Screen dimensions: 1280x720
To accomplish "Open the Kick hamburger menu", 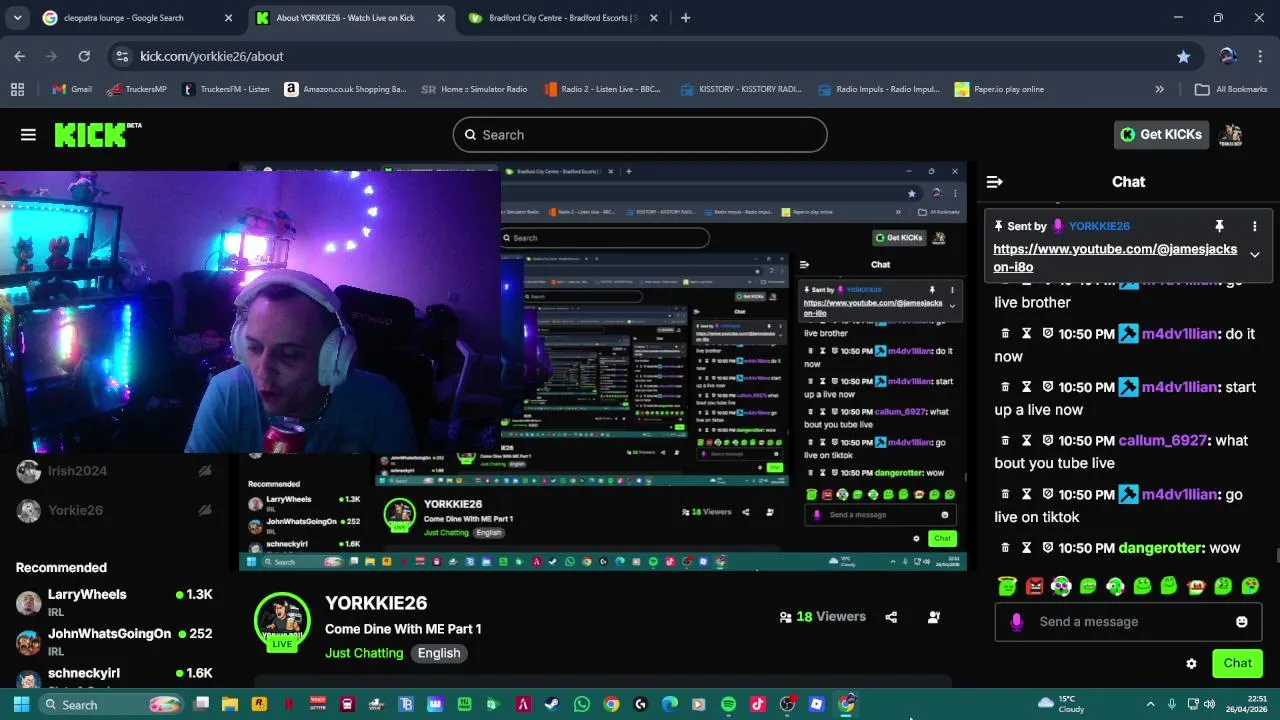I will 28,135.
